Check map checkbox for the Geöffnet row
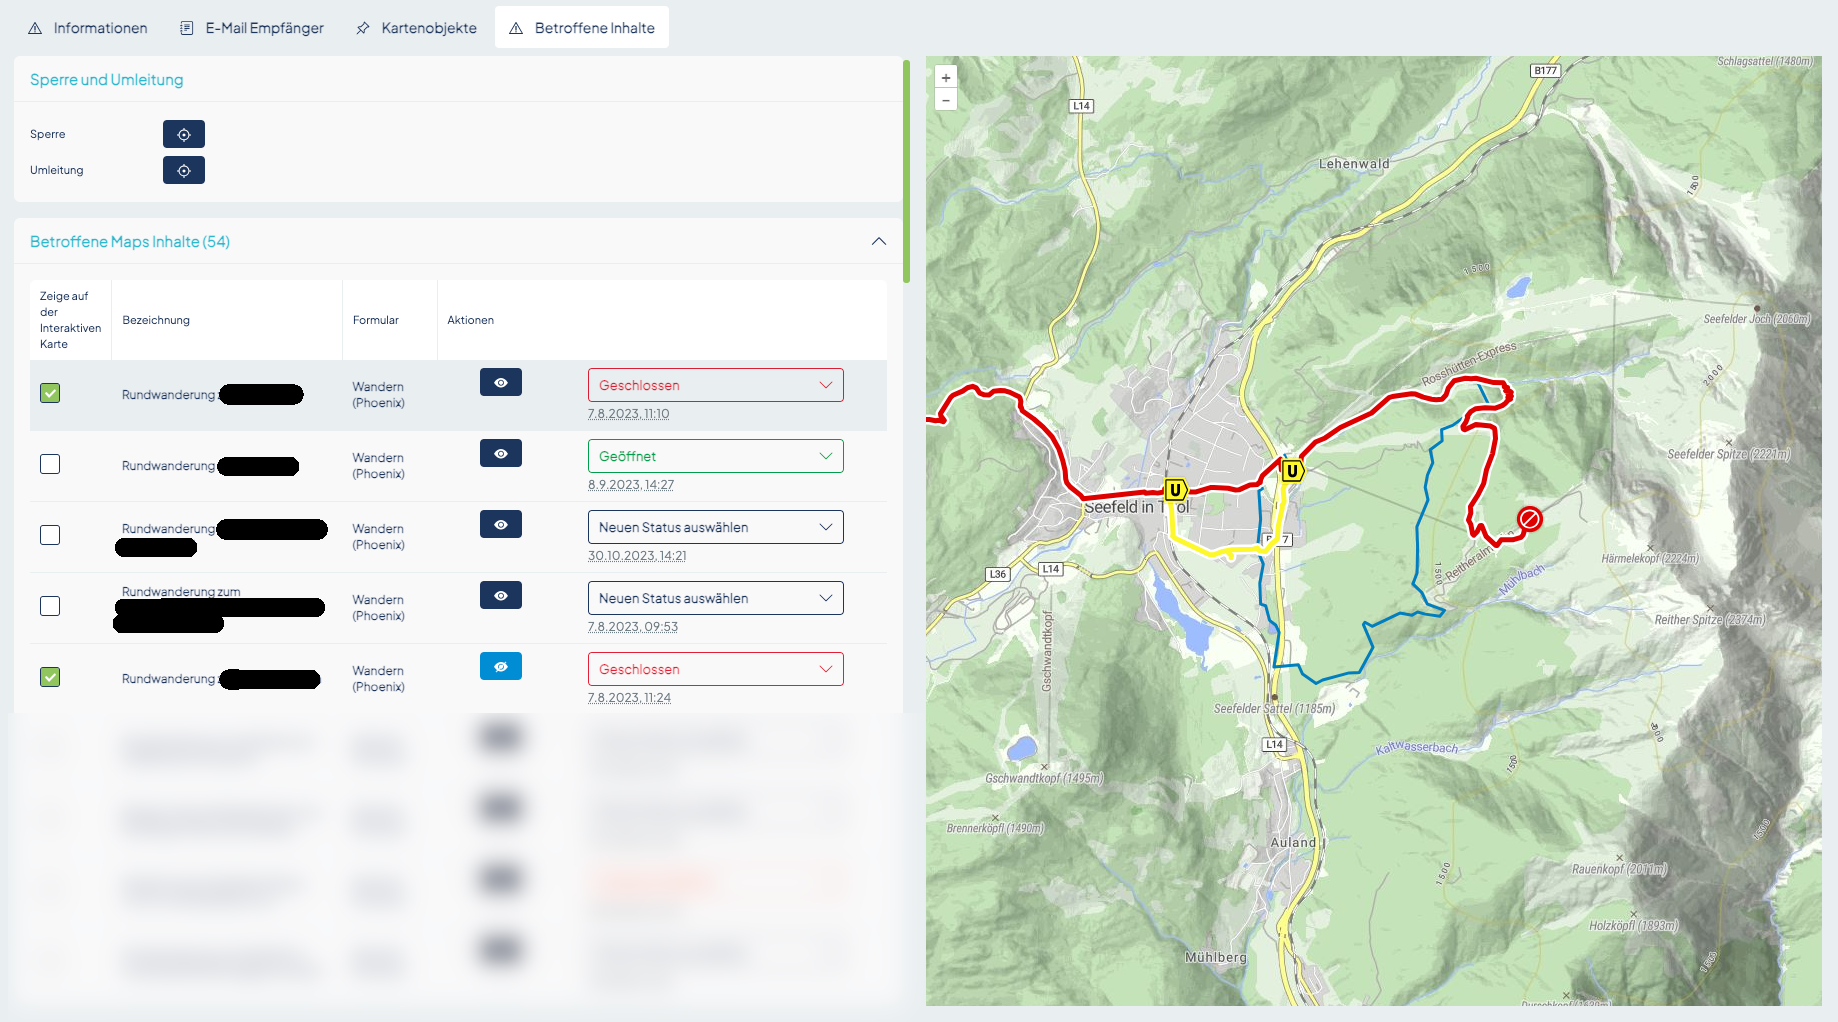The height and width of the screenshot is (1022, 1838). coord(50,464)
